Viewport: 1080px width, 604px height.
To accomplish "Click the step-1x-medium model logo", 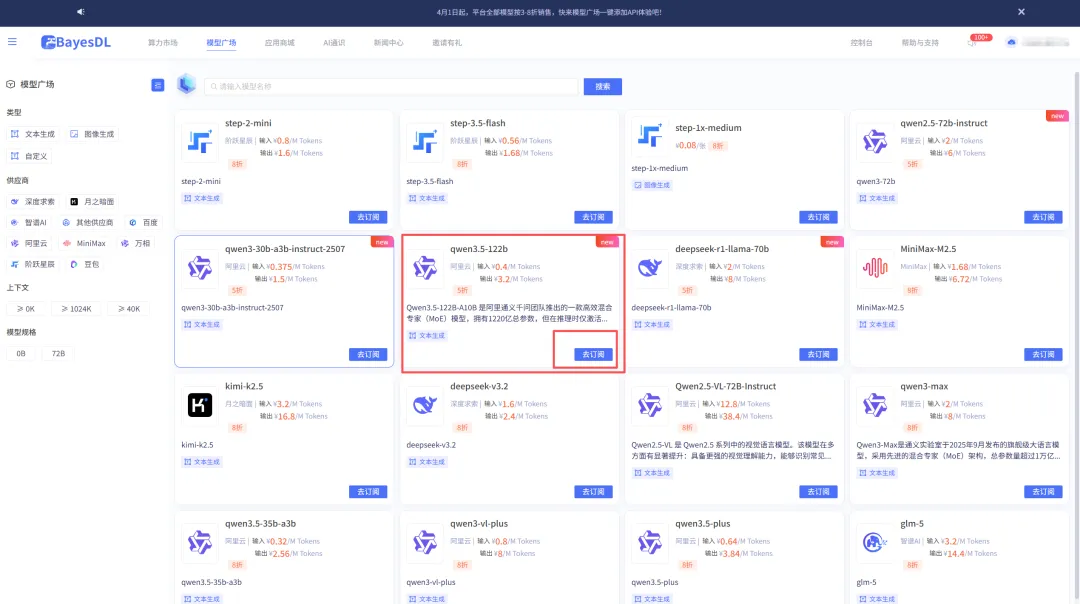I will tap(650, 136).
